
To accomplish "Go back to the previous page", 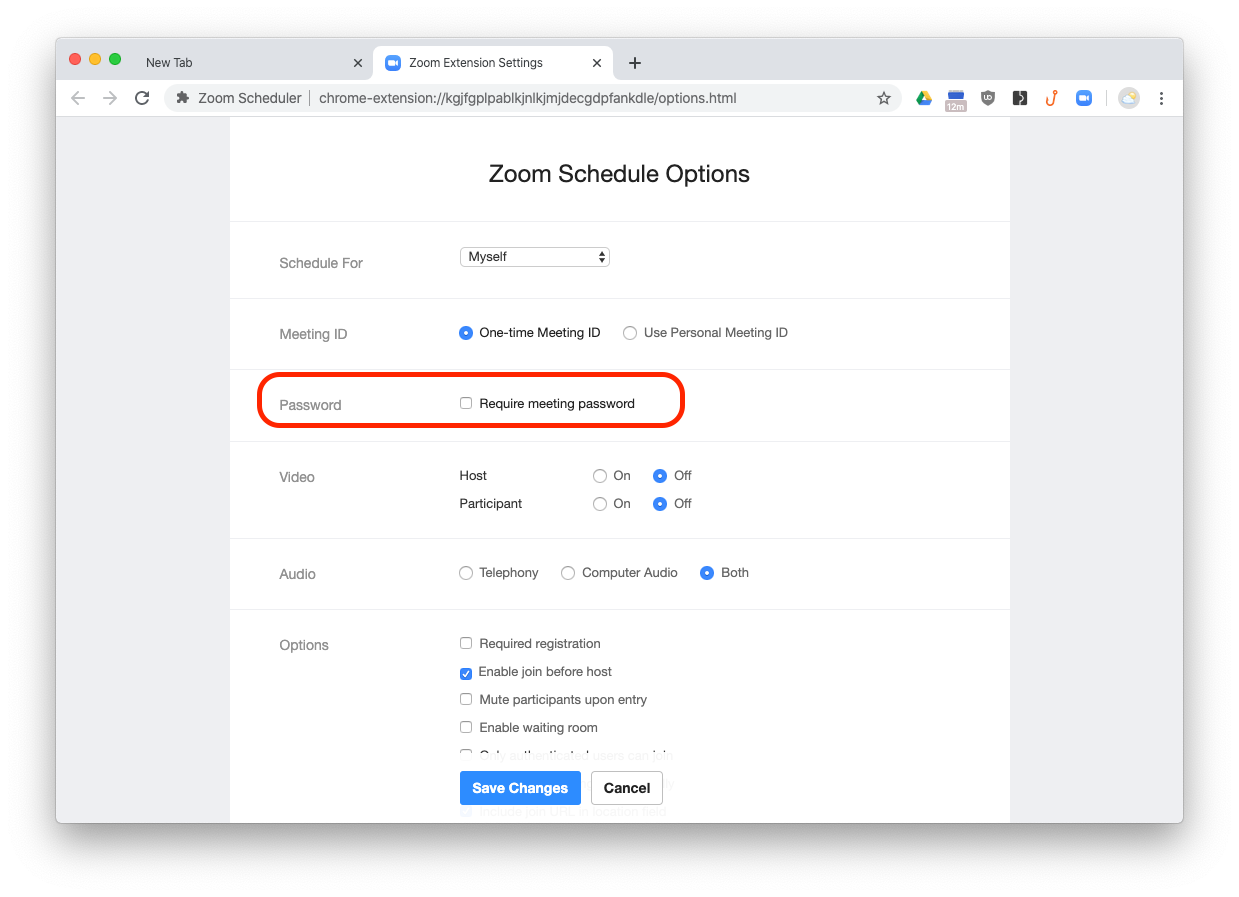I will [x=78, y=98].
